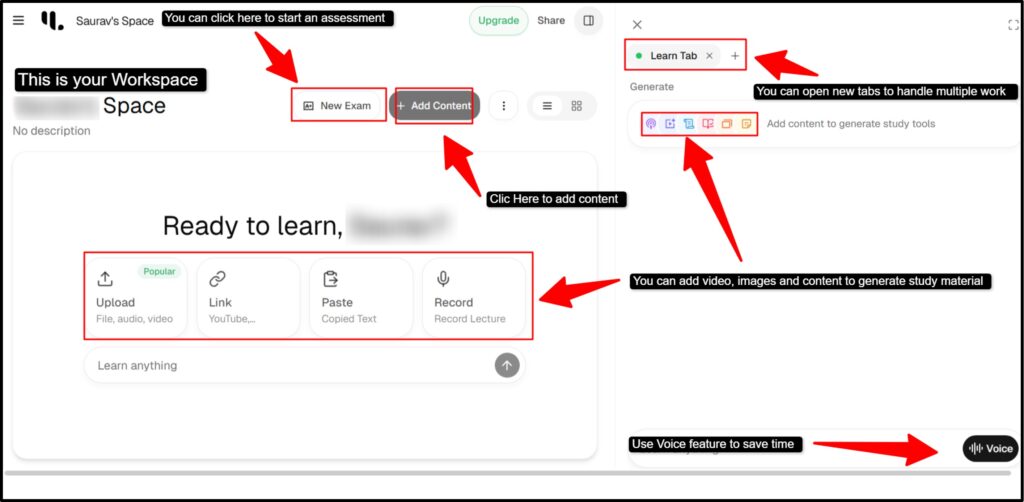Switch to grid view
Image resolution: width=1024 pixels, height=502 pixels.
(577, 106)
